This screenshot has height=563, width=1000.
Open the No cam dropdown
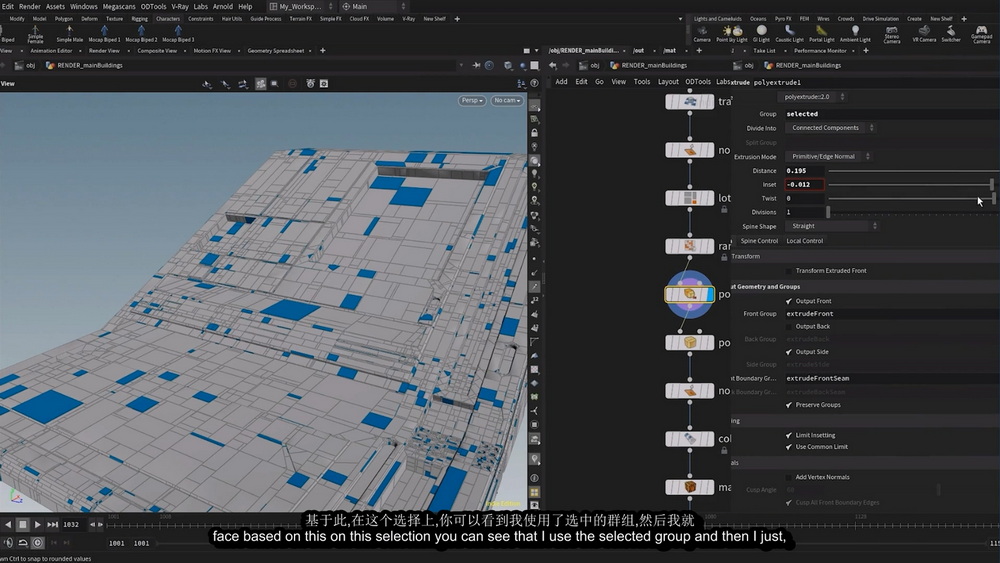pyautogui.click(x=507, y=101)
